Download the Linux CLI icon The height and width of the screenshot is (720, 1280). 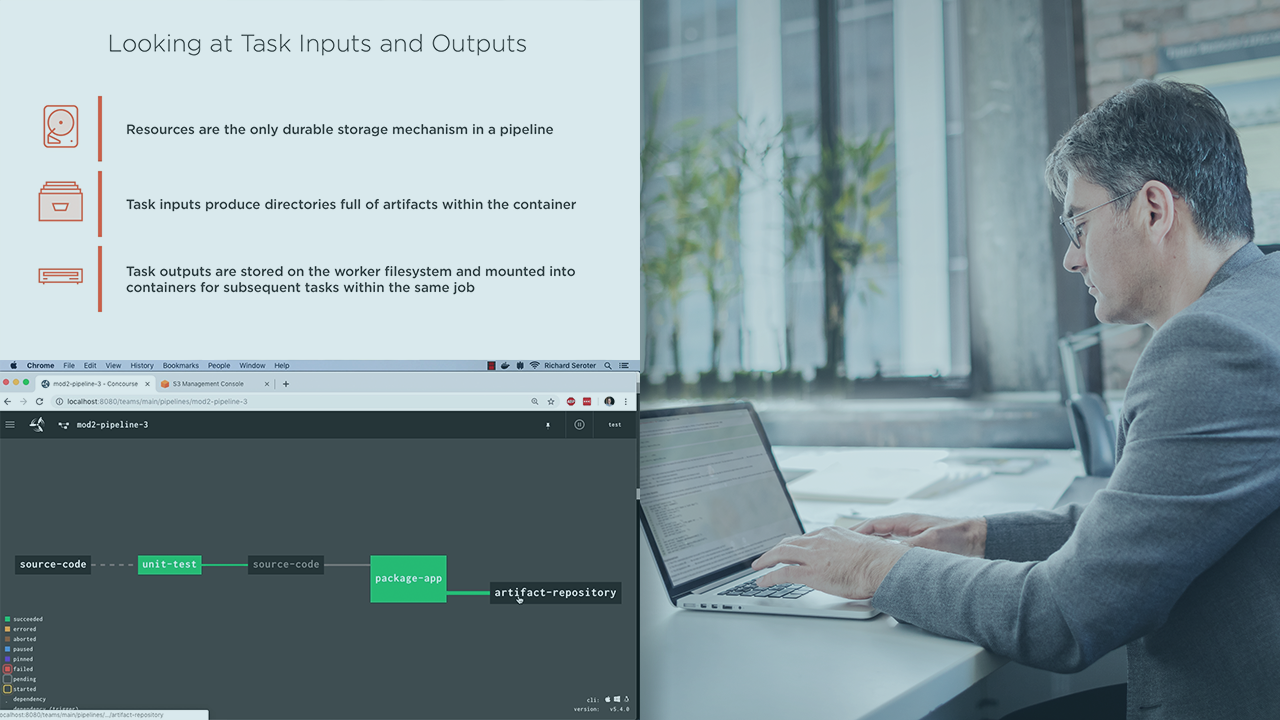(626, 699)
